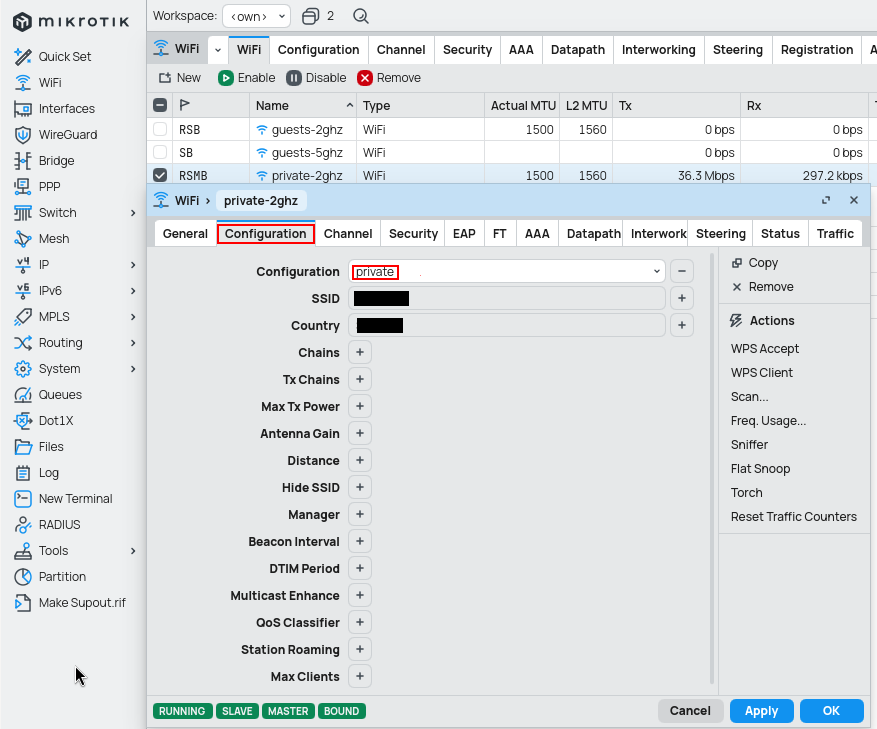Expand the WiFi tab dropdown arrow
The height and width of the screenshot is (729, 877).
coord(218,50)
